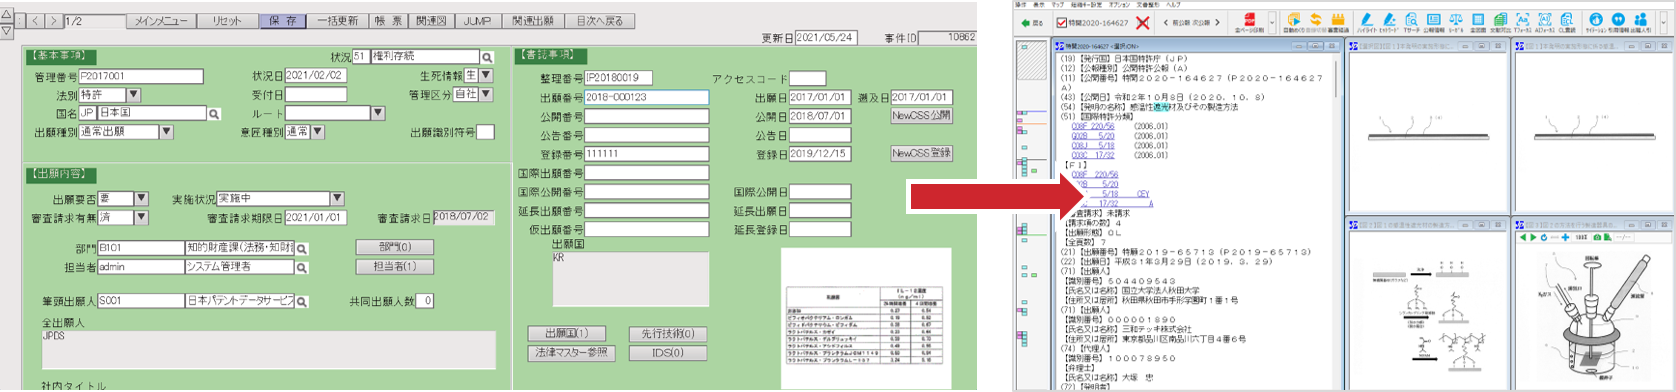The width and height of the screenshot is (1676, 392).
Task: Click the 出願番号 field with 2018-000123
Action: (x=646, y=98)
